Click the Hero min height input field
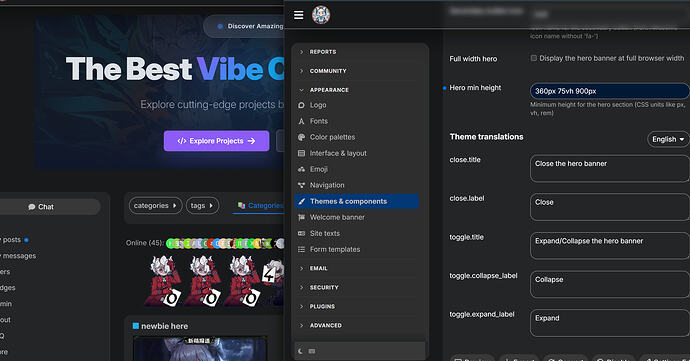The width and height of the screenshot is (690, 361). [609, 91]
